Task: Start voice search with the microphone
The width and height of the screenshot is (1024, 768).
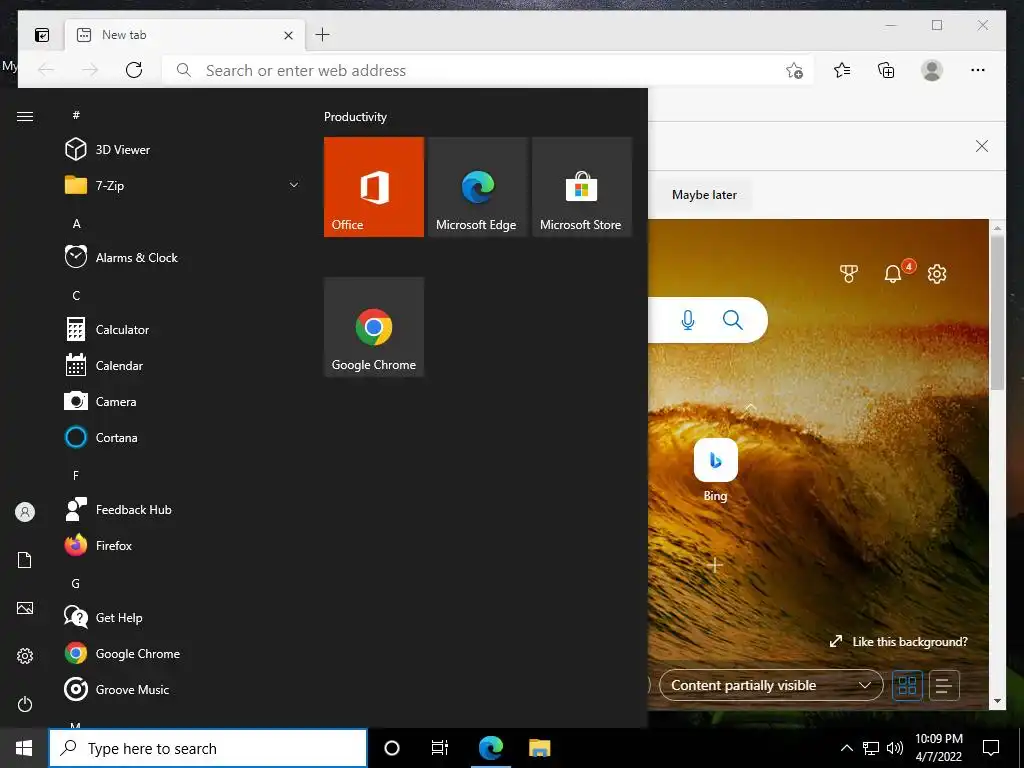Action: click(x=688, y=320)
